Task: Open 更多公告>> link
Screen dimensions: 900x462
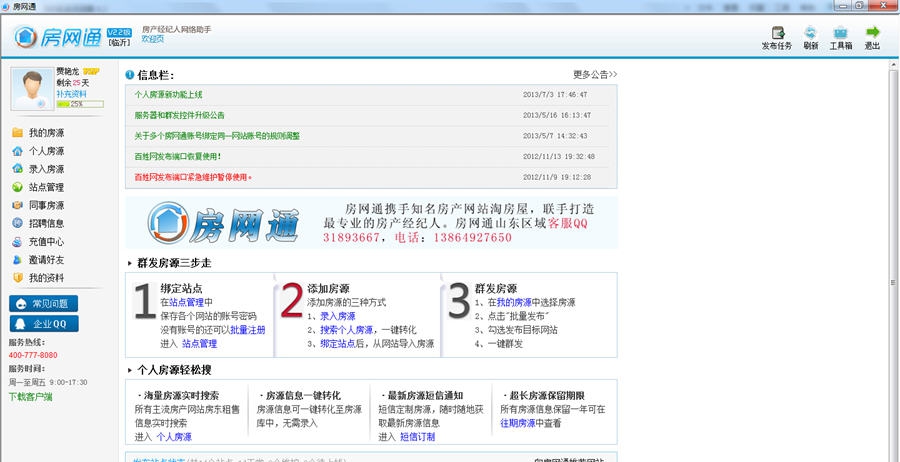Action: pos(595,75)
